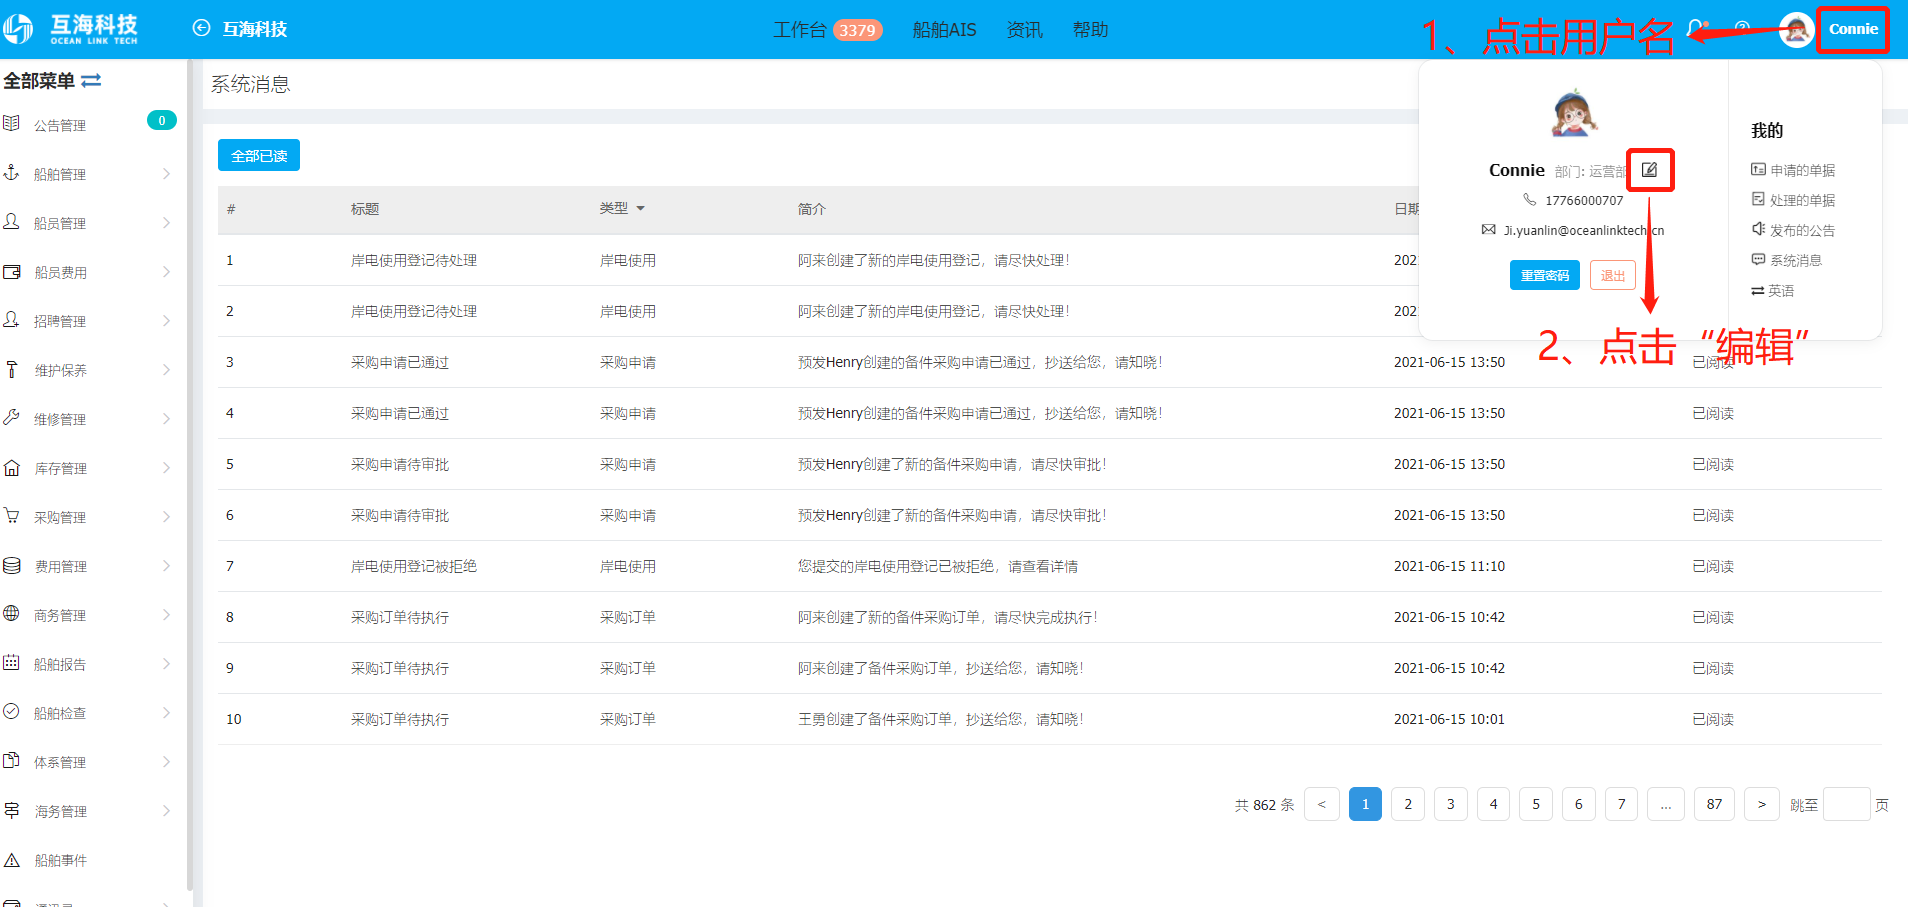
Task: Open the 类型 column filter dropdown
Action: (640, 208)
